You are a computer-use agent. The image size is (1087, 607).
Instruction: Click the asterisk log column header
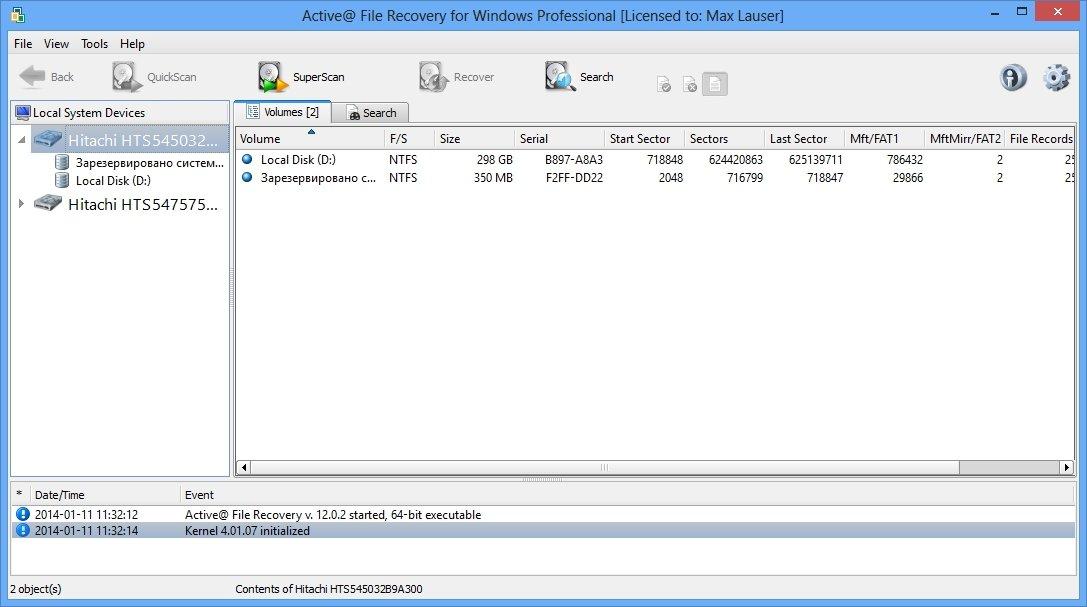19,495
